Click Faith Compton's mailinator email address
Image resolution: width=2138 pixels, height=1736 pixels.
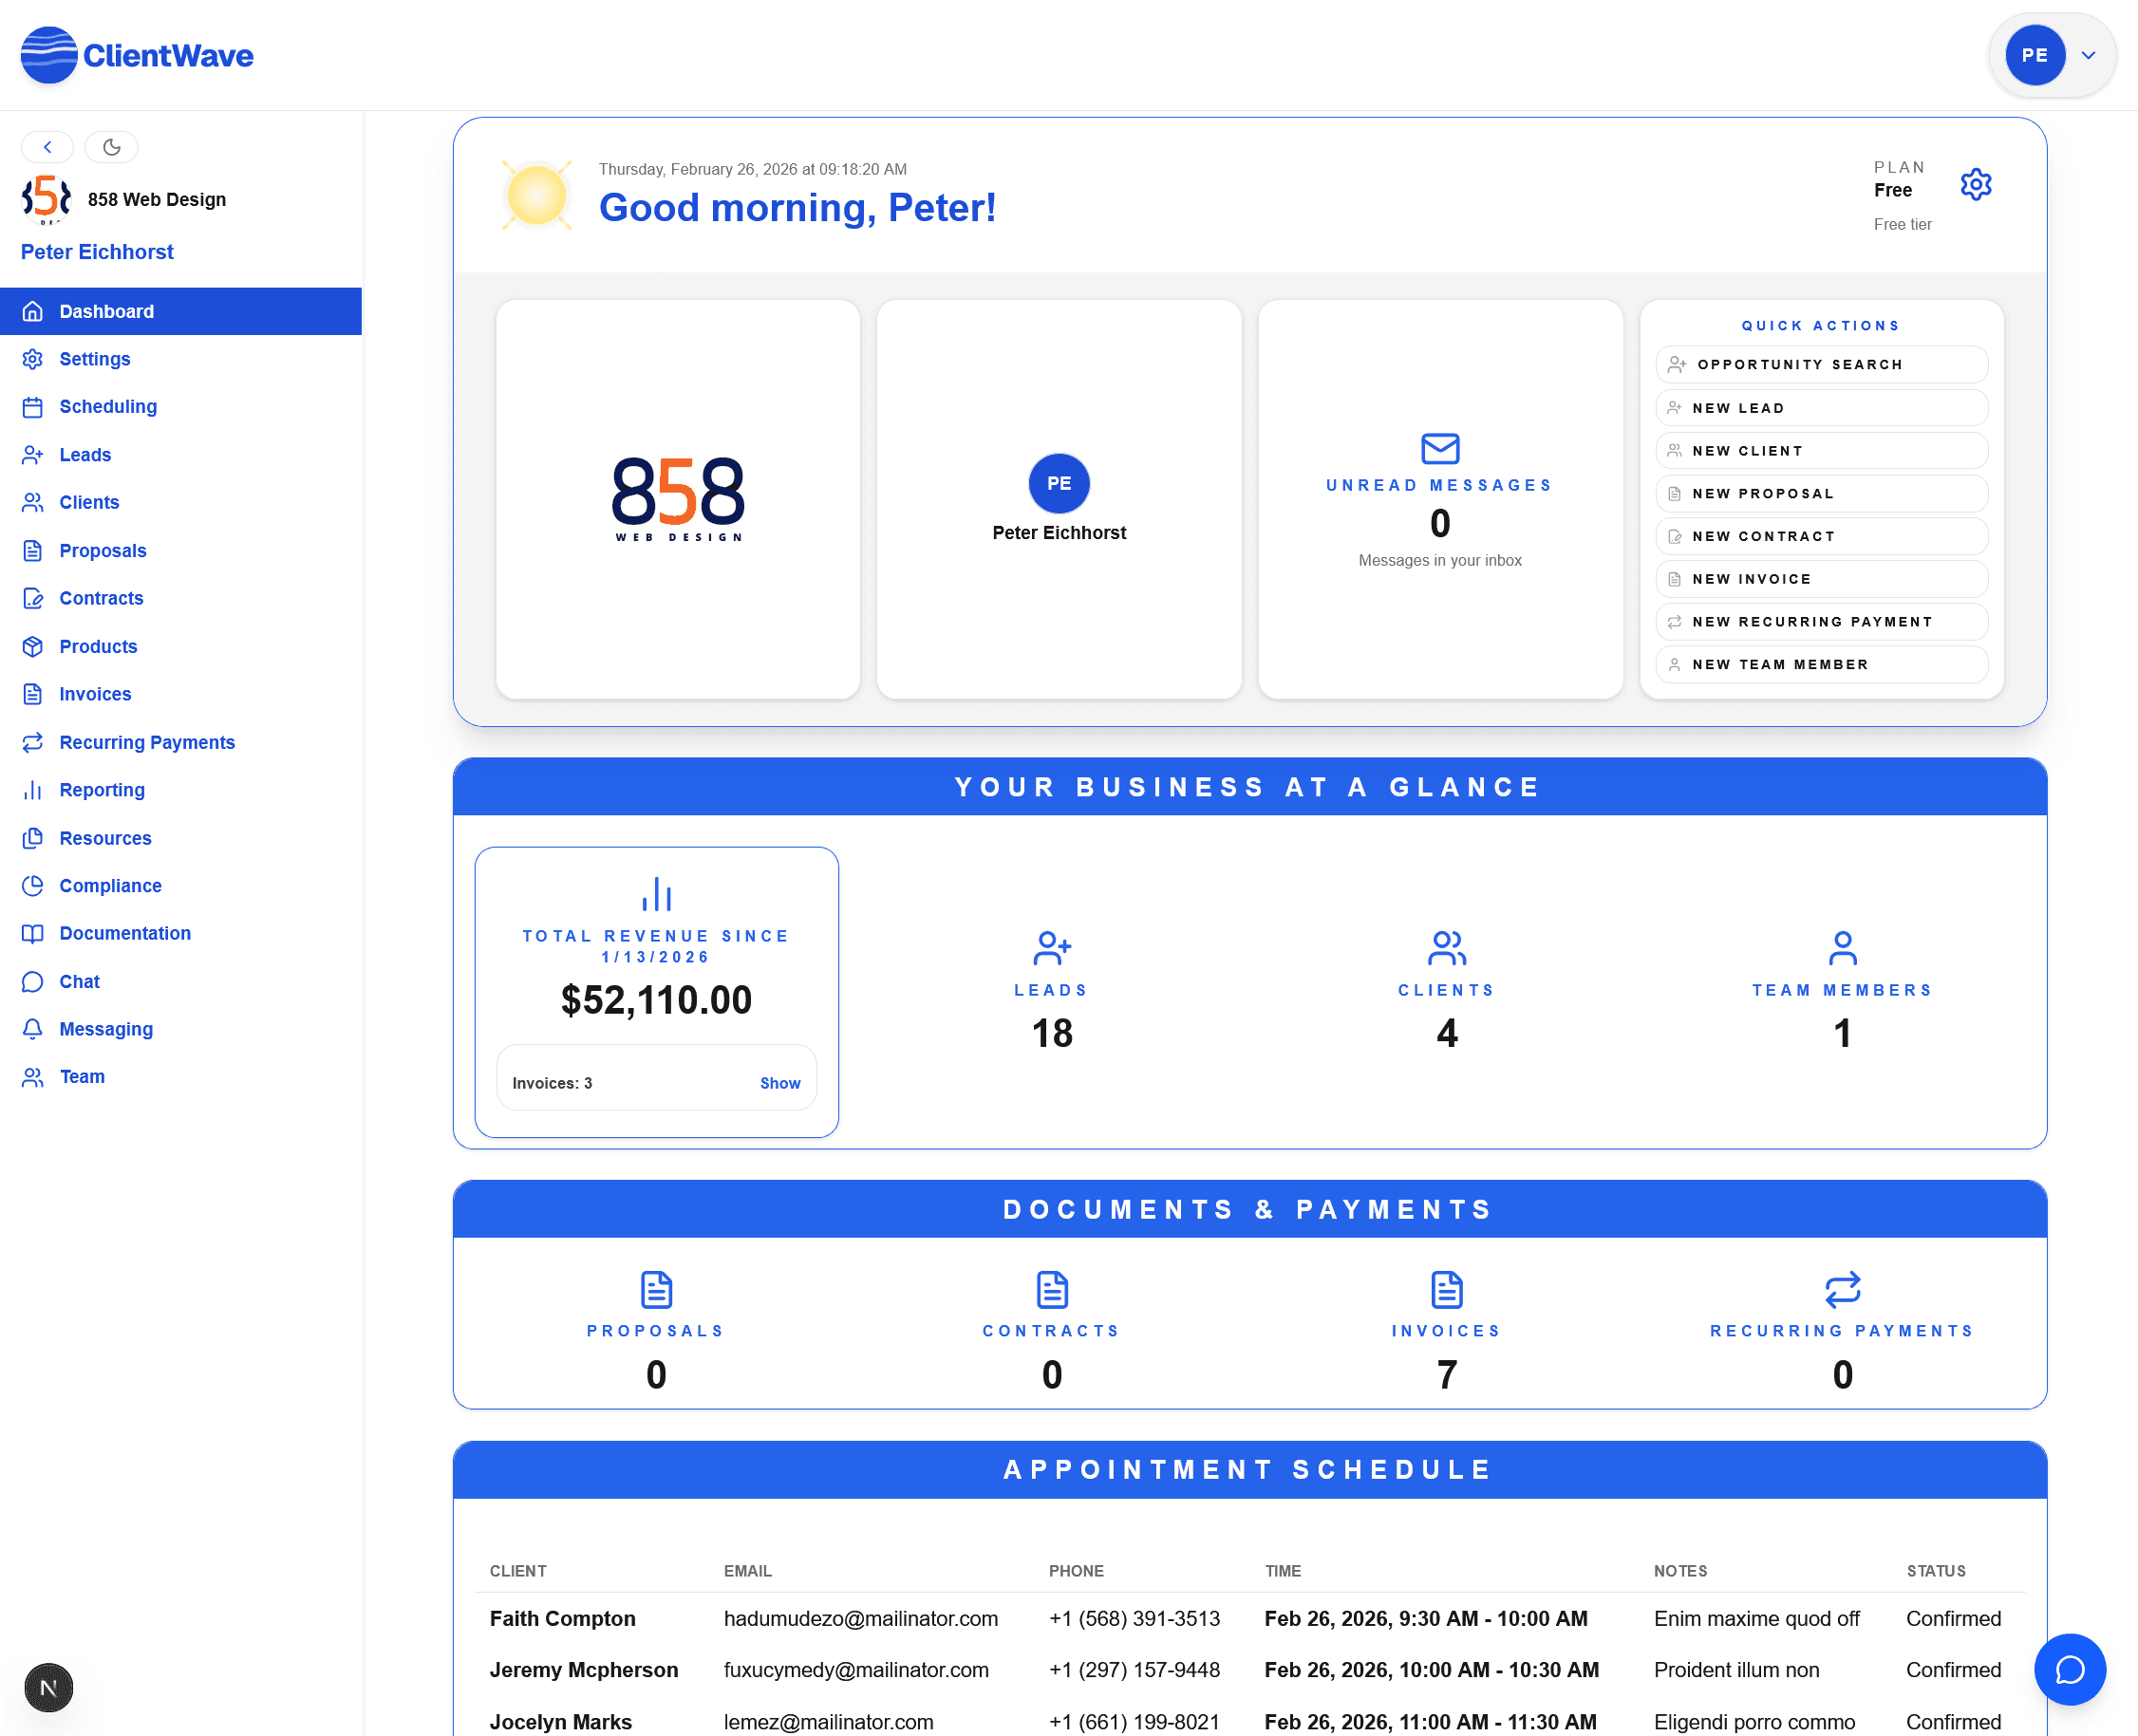pyautogui.click(x=861, y=1618)
